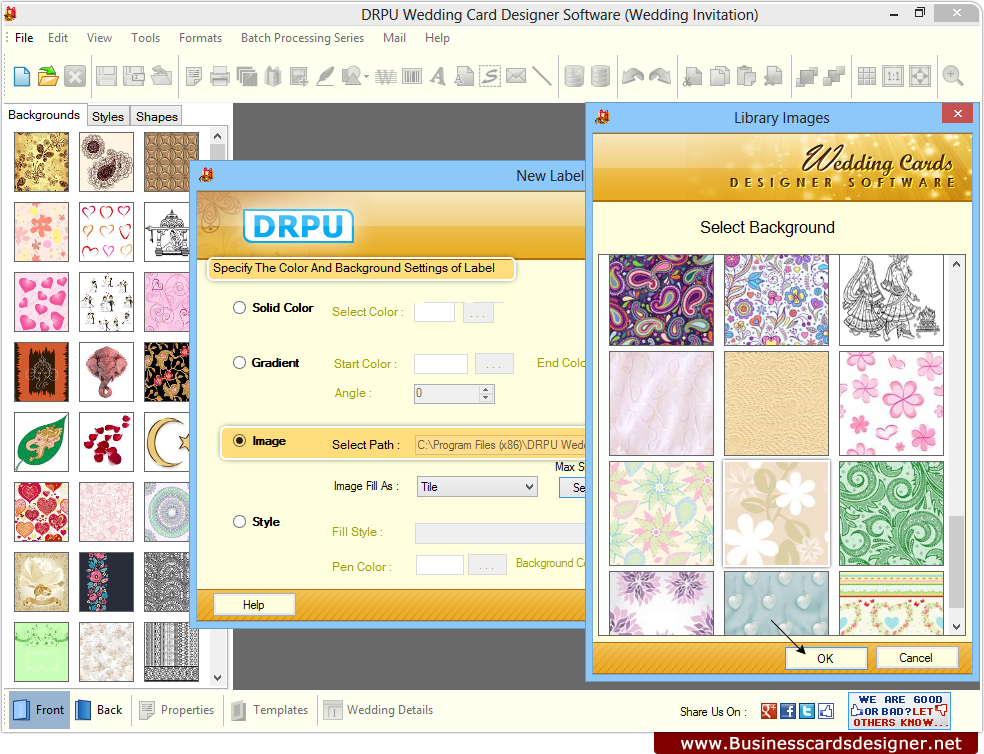Open the Image Fill As dropdown

pyautogui.click(x=477, y=487)
